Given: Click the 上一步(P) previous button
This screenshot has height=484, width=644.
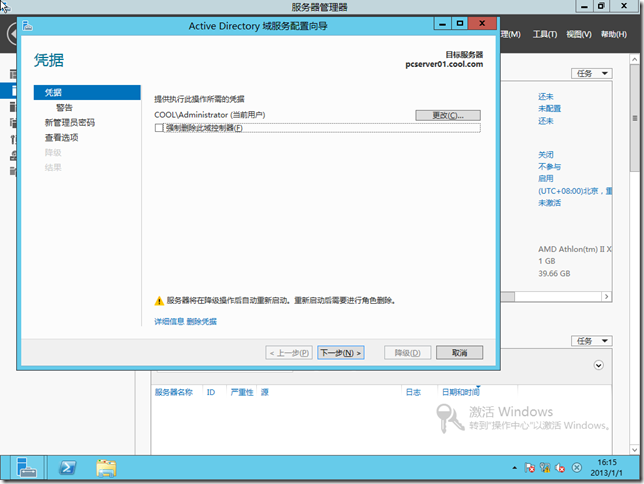Looking at the screenshot, I should tap(289, 353).
